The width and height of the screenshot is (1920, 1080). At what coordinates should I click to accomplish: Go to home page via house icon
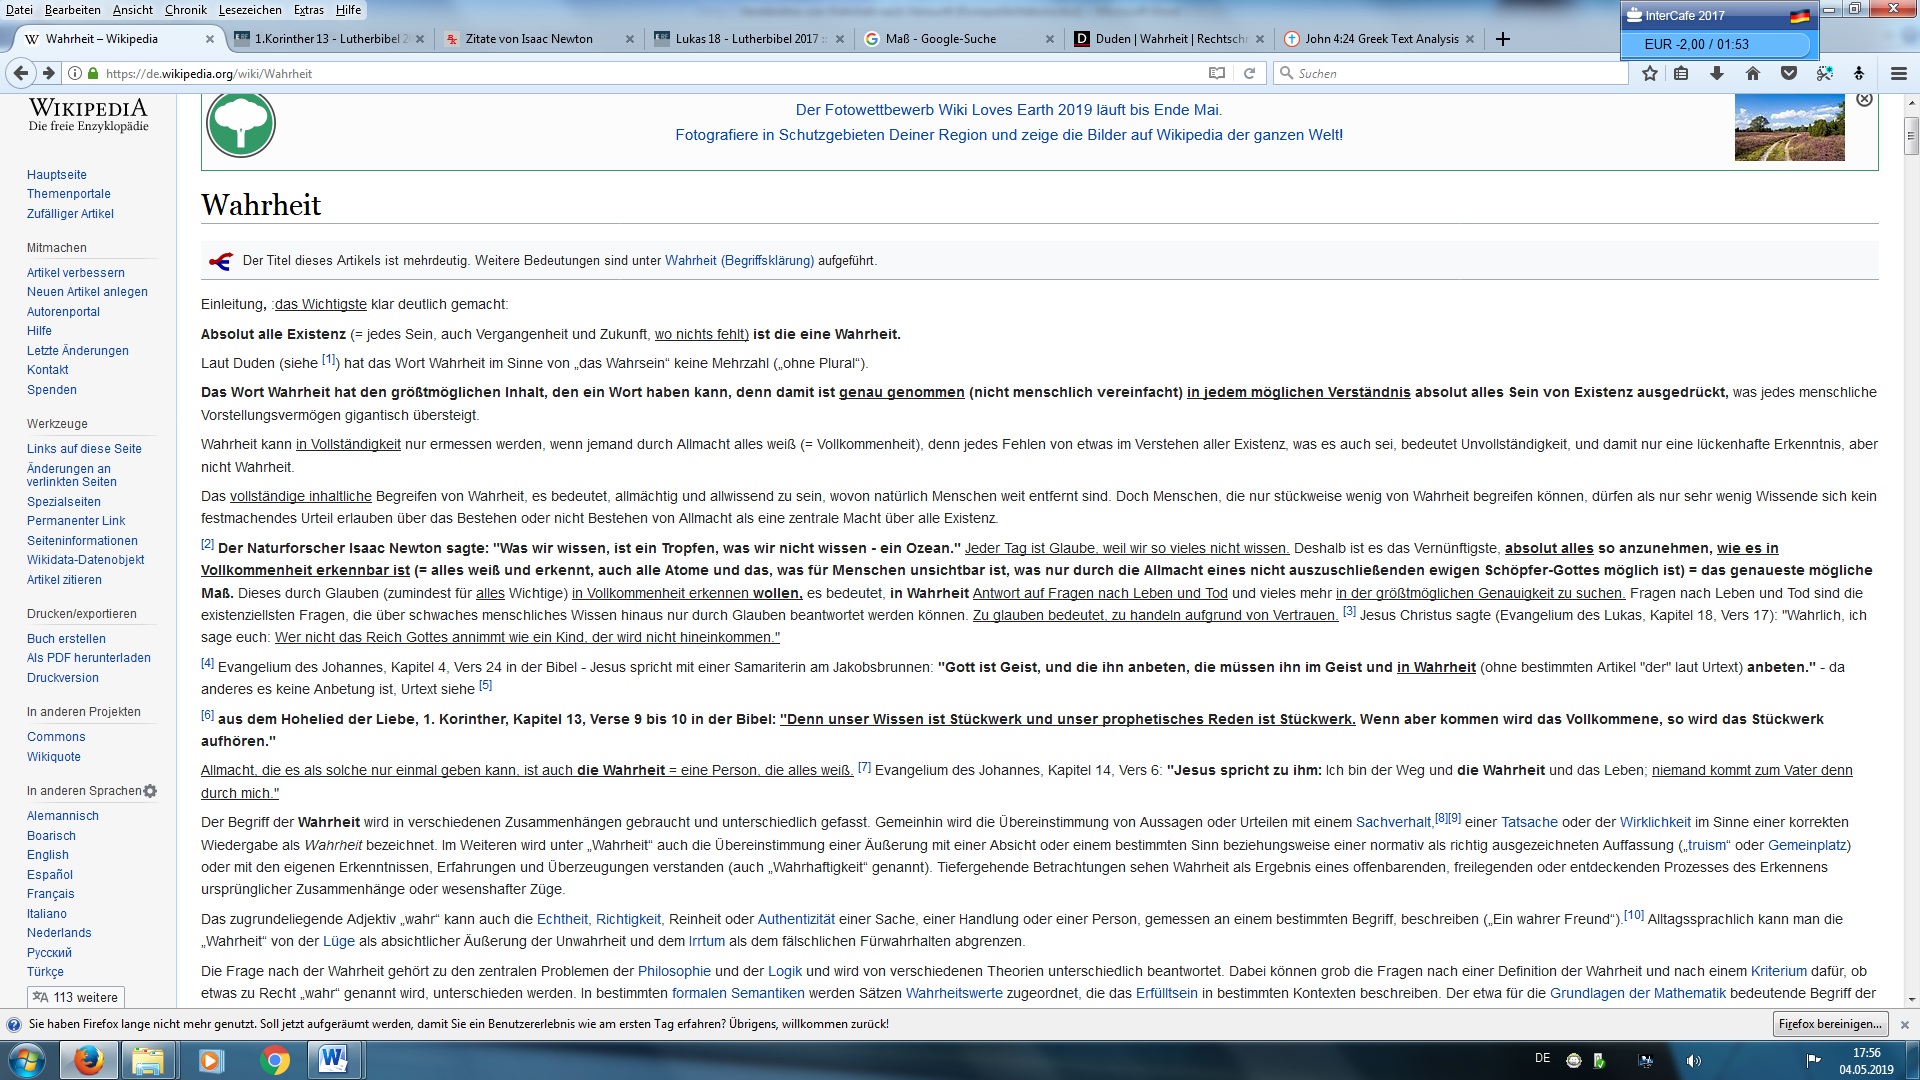click(1753, 73)
